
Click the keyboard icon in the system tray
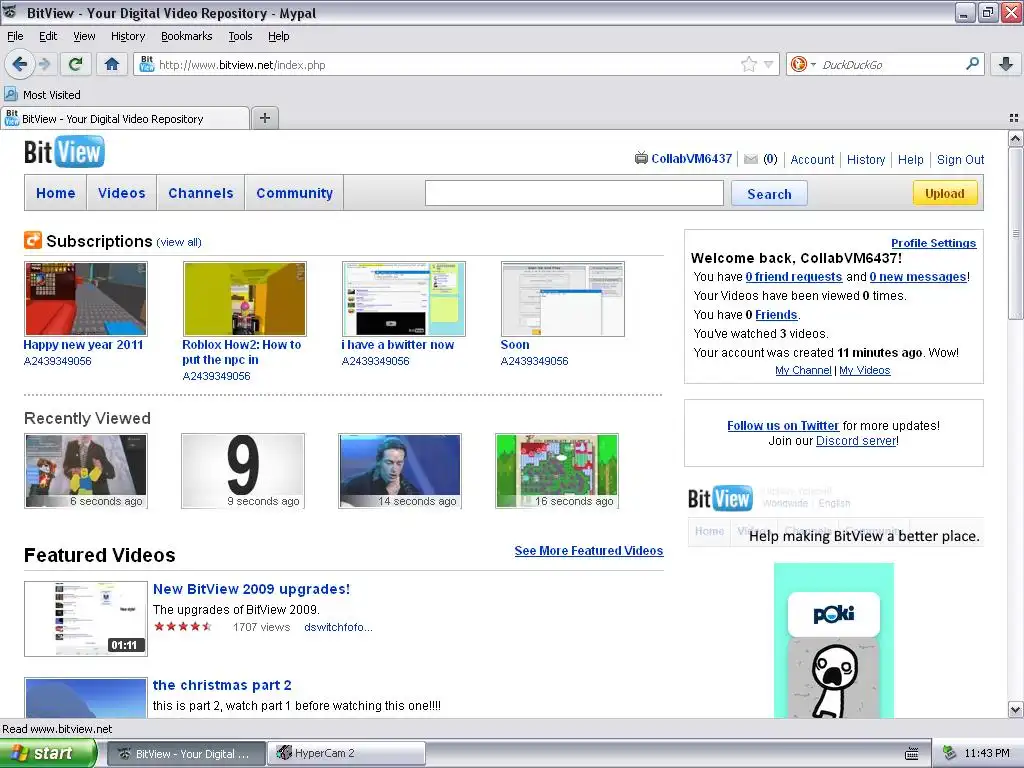coord(912,754)
